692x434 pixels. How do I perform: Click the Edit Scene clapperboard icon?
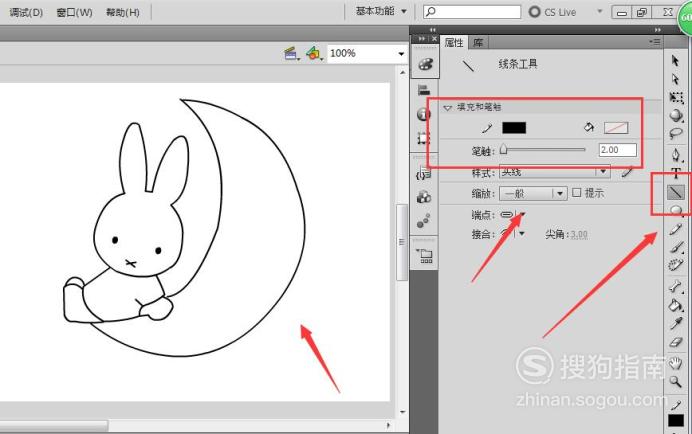291,54
